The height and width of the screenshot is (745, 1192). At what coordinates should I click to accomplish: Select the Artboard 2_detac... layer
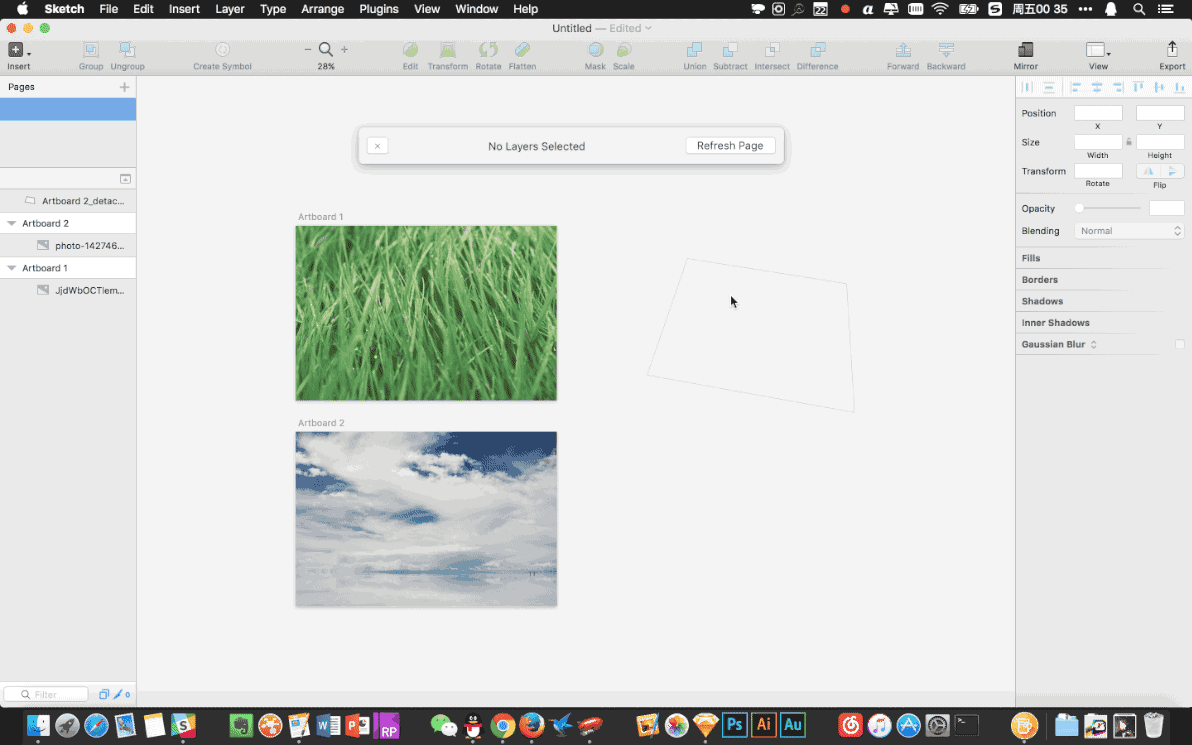pyautogui.click(x=68, y=201)
